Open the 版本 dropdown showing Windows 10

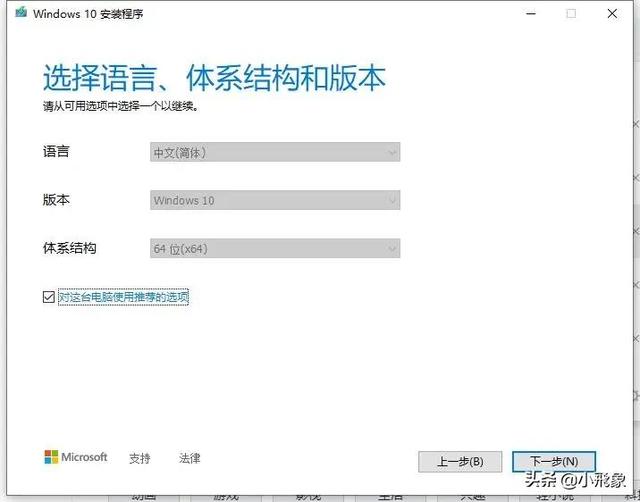pos(275,200)
